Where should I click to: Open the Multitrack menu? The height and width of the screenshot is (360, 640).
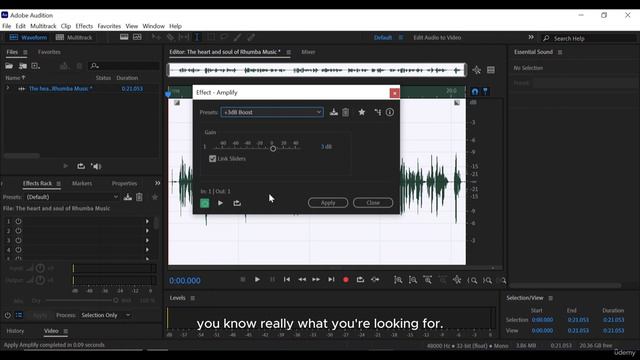click(43, 26)
